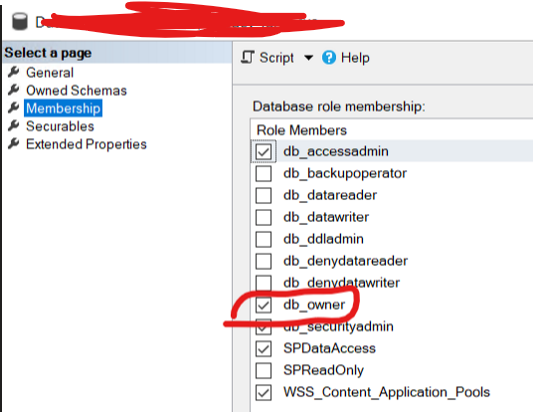Screen dimensions: 533x412
Task: Click the Help button label
Action: [355, 57]
